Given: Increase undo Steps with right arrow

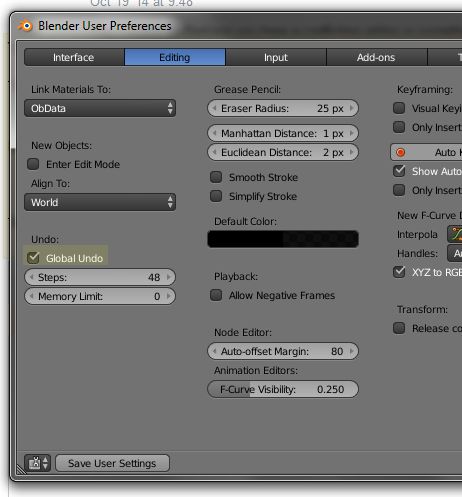Looking at the screenshot, I should click(168, 277).
